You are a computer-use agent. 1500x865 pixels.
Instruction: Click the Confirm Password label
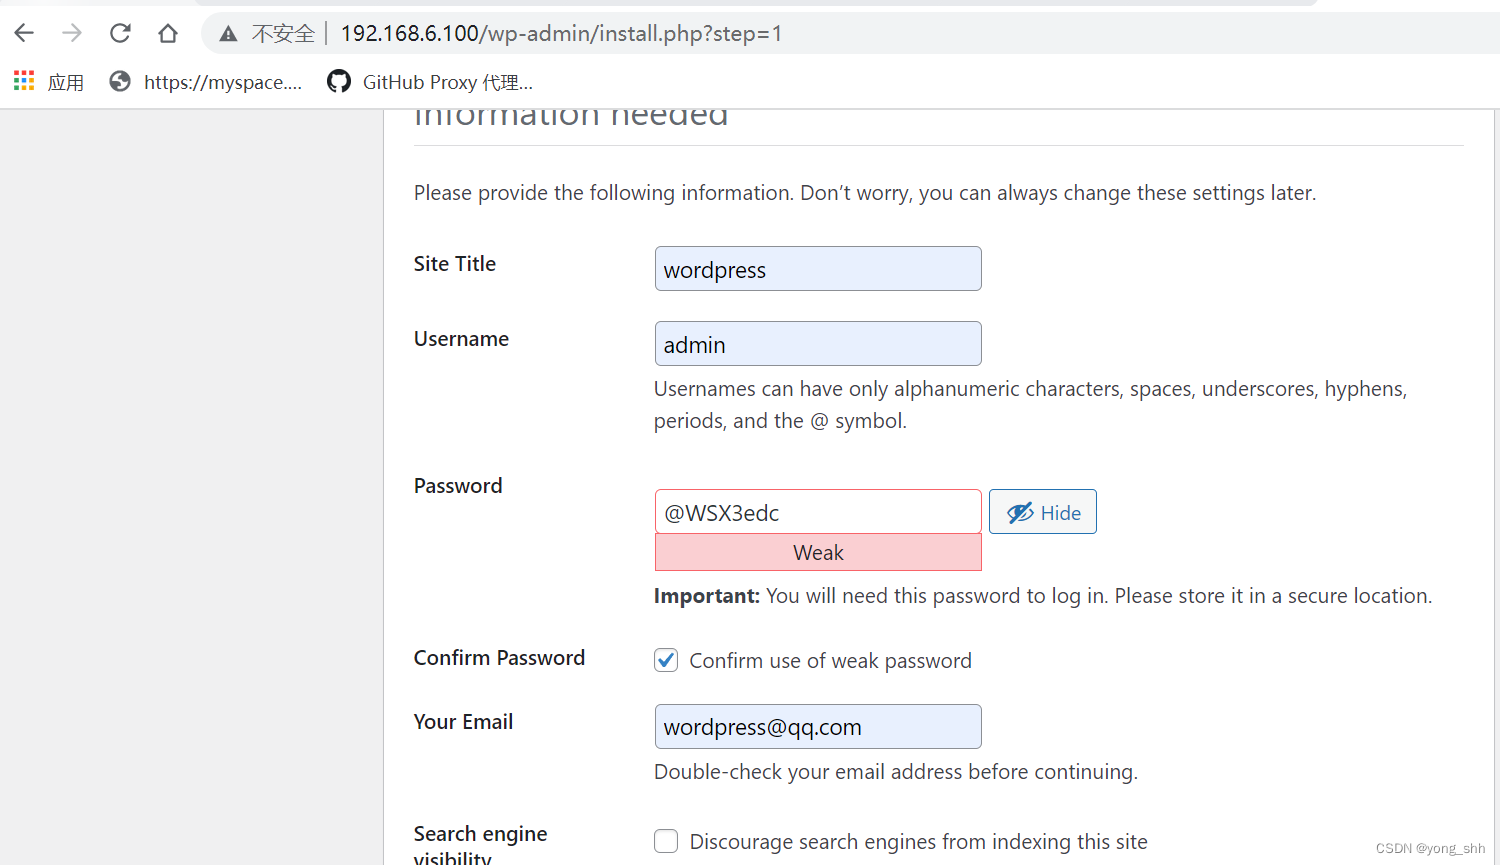click(499, 658)
